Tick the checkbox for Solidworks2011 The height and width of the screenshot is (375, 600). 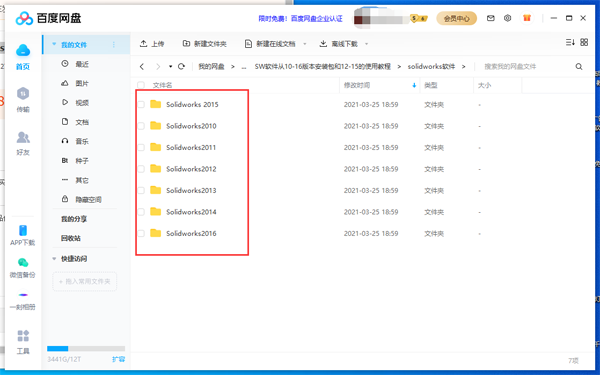[x=141, y=147]
